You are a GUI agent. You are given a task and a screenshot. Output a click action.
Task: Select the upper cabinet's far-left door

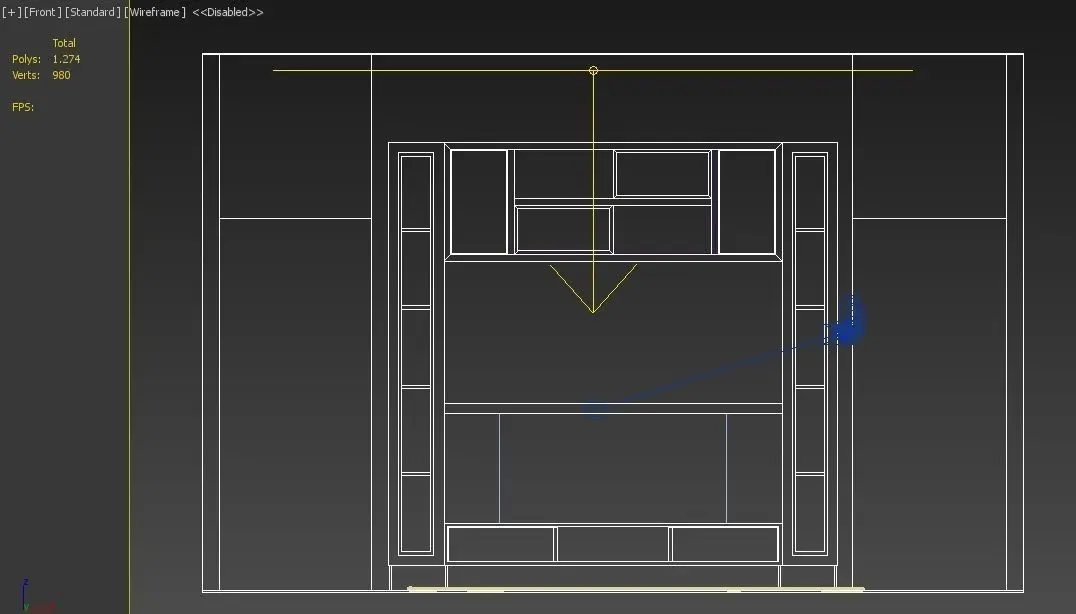click(x=479, y=202)
